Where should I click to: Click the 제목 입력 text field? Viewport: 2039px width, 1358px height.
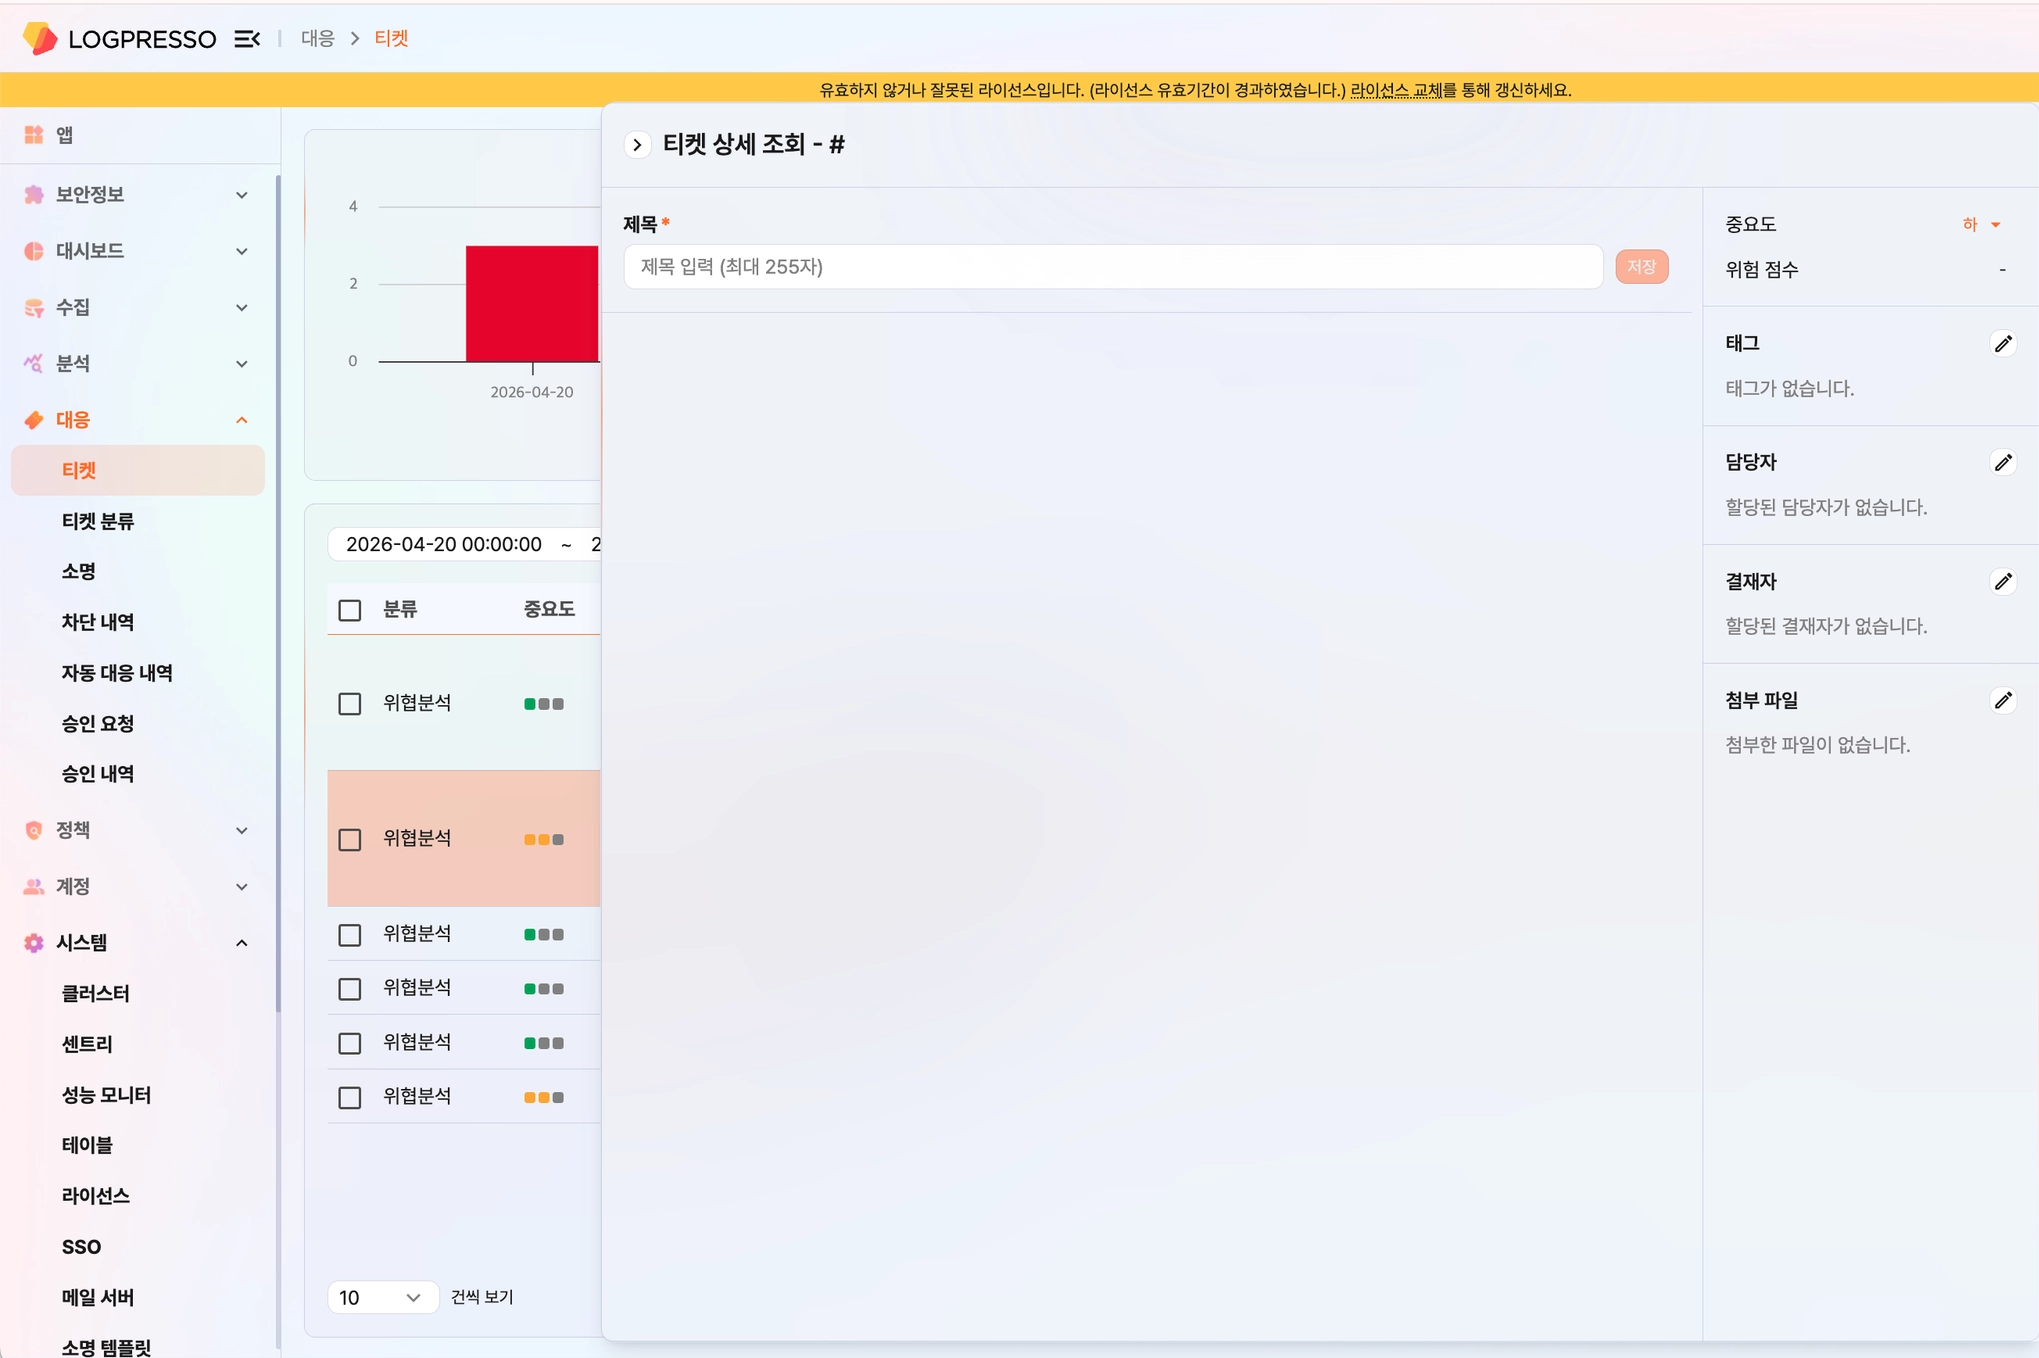1113,267
